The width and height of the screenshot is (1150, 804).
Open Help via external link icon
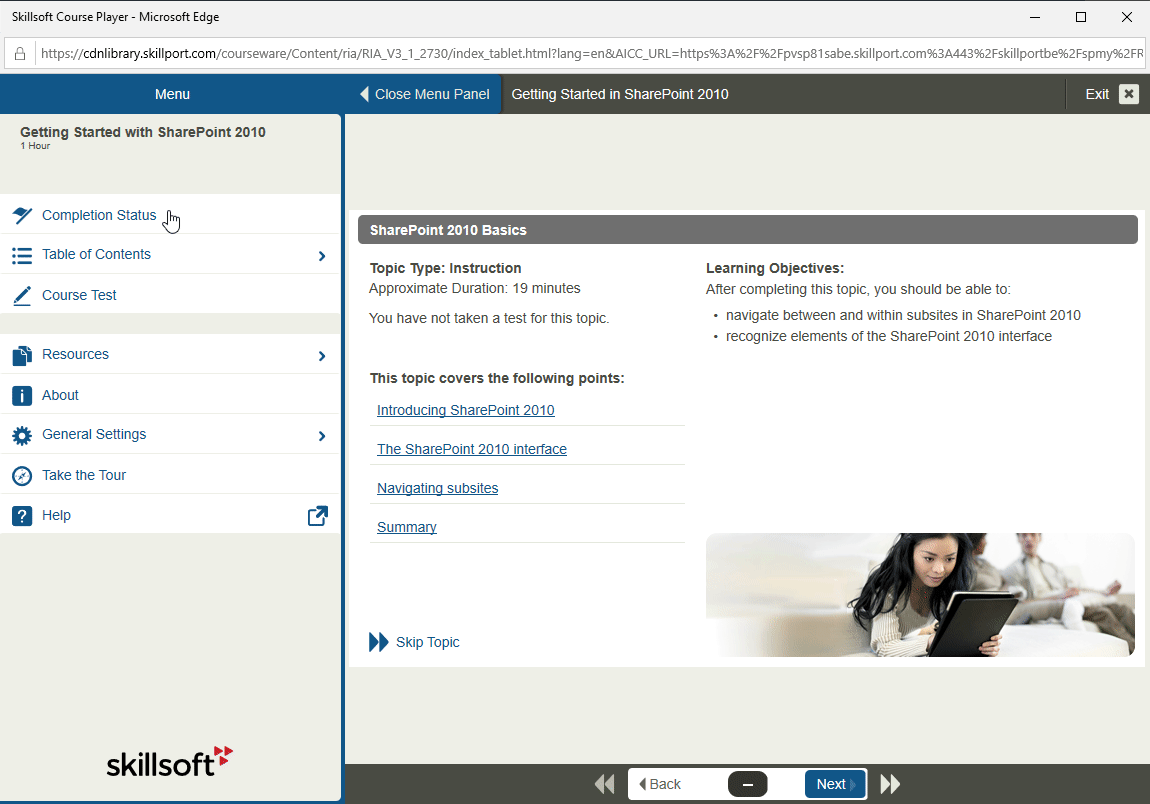click(317, 516)
